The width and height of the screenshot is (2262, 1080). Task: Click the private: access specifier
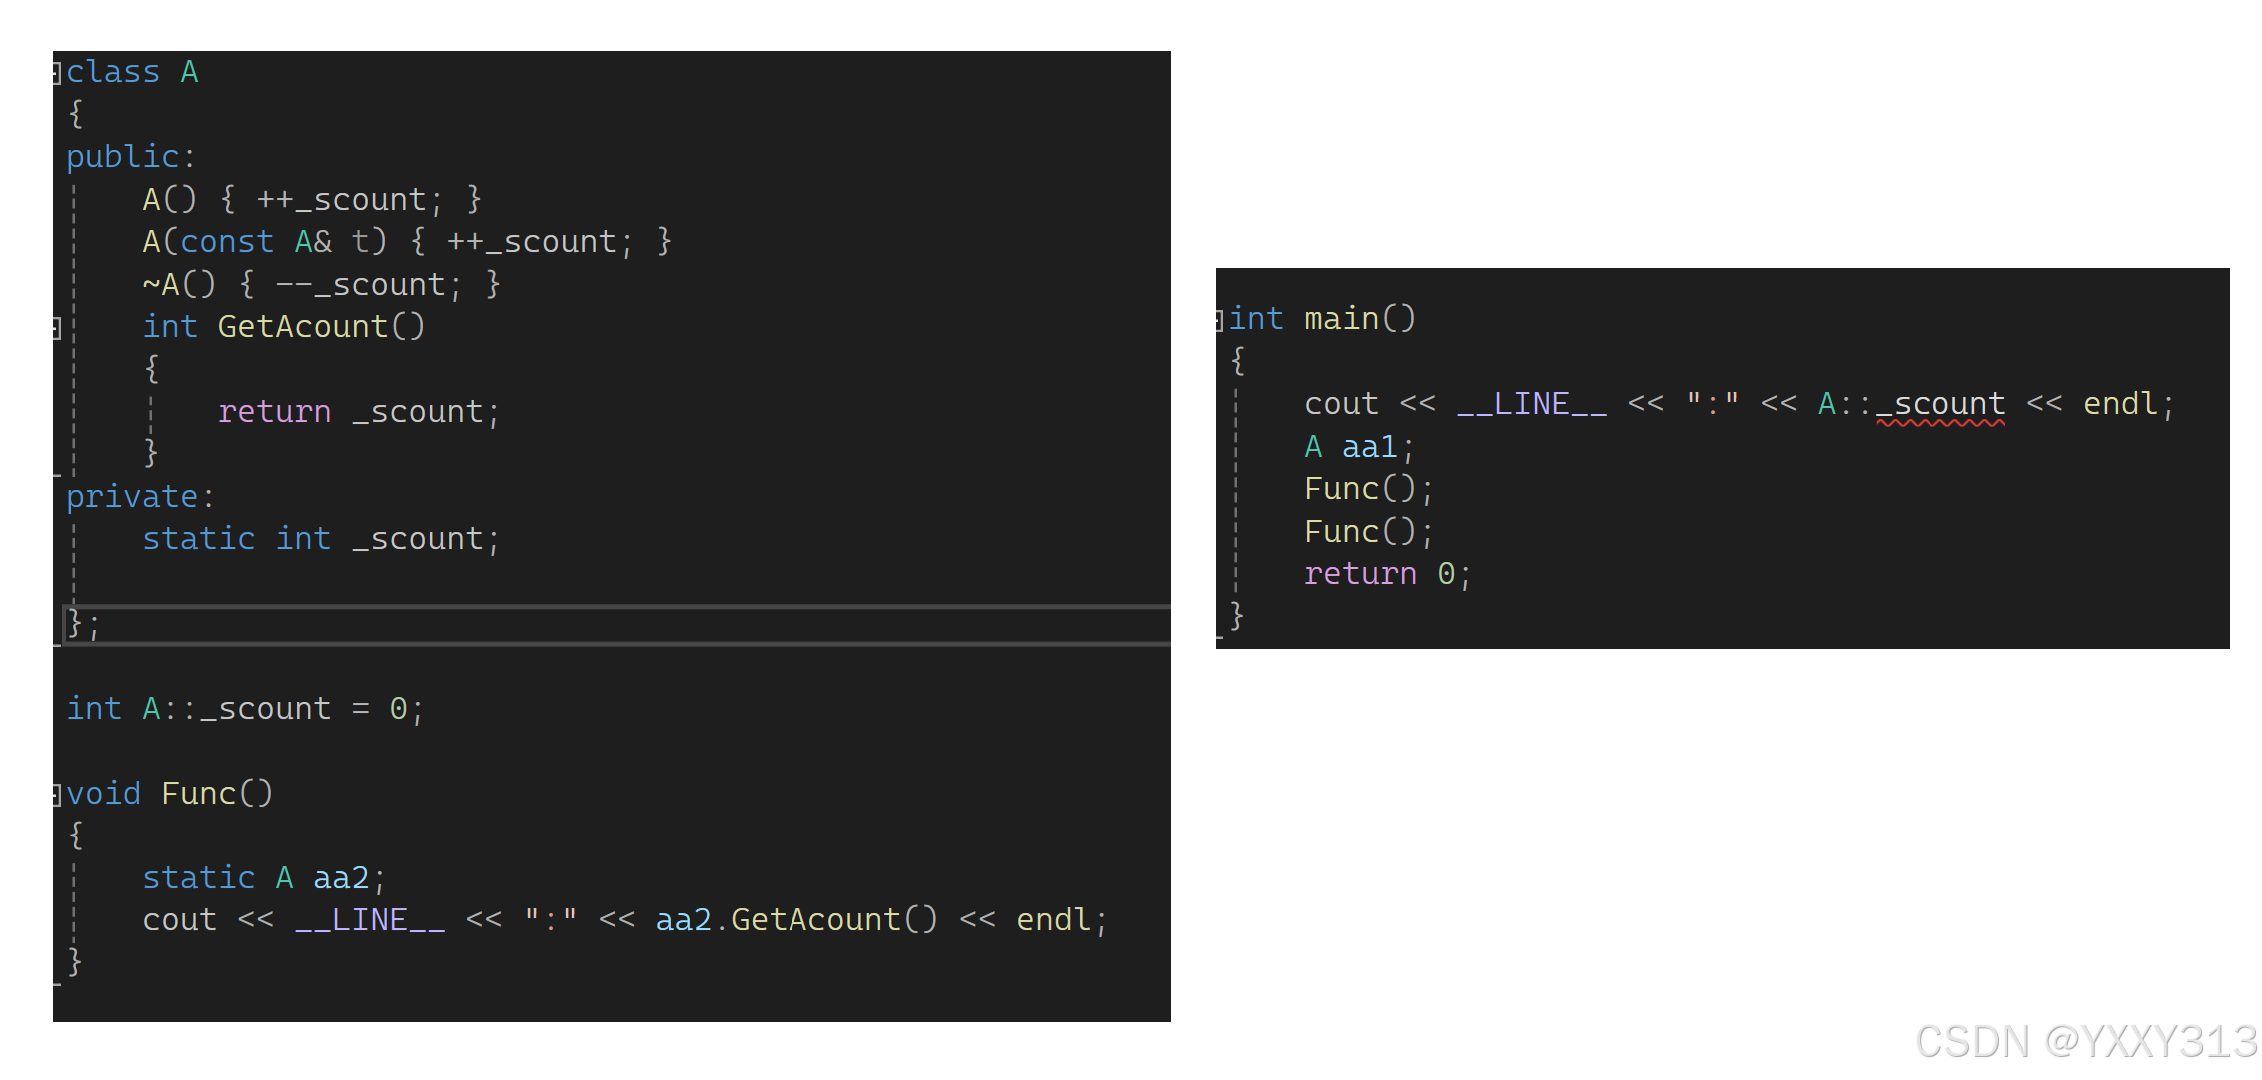point(140,497)
